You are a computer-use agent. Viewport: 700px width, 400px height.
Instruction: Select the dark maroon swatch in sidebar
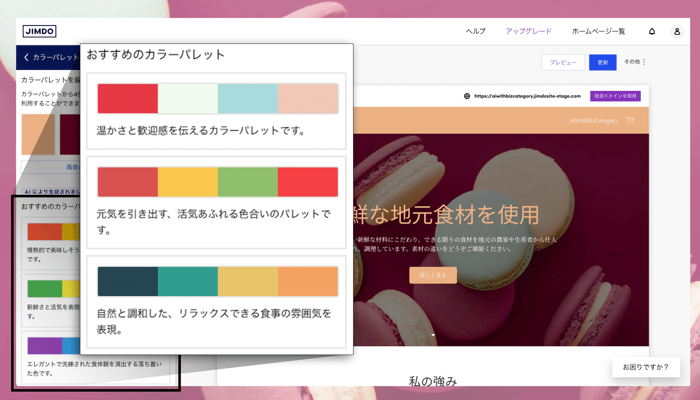tap(70, 134)
